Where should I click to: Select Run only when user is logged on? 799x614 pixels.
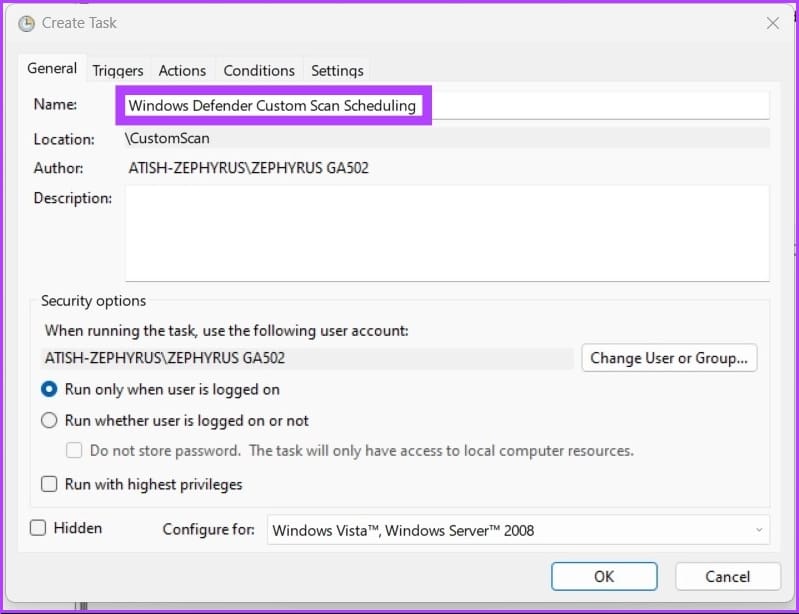point(49,389)
